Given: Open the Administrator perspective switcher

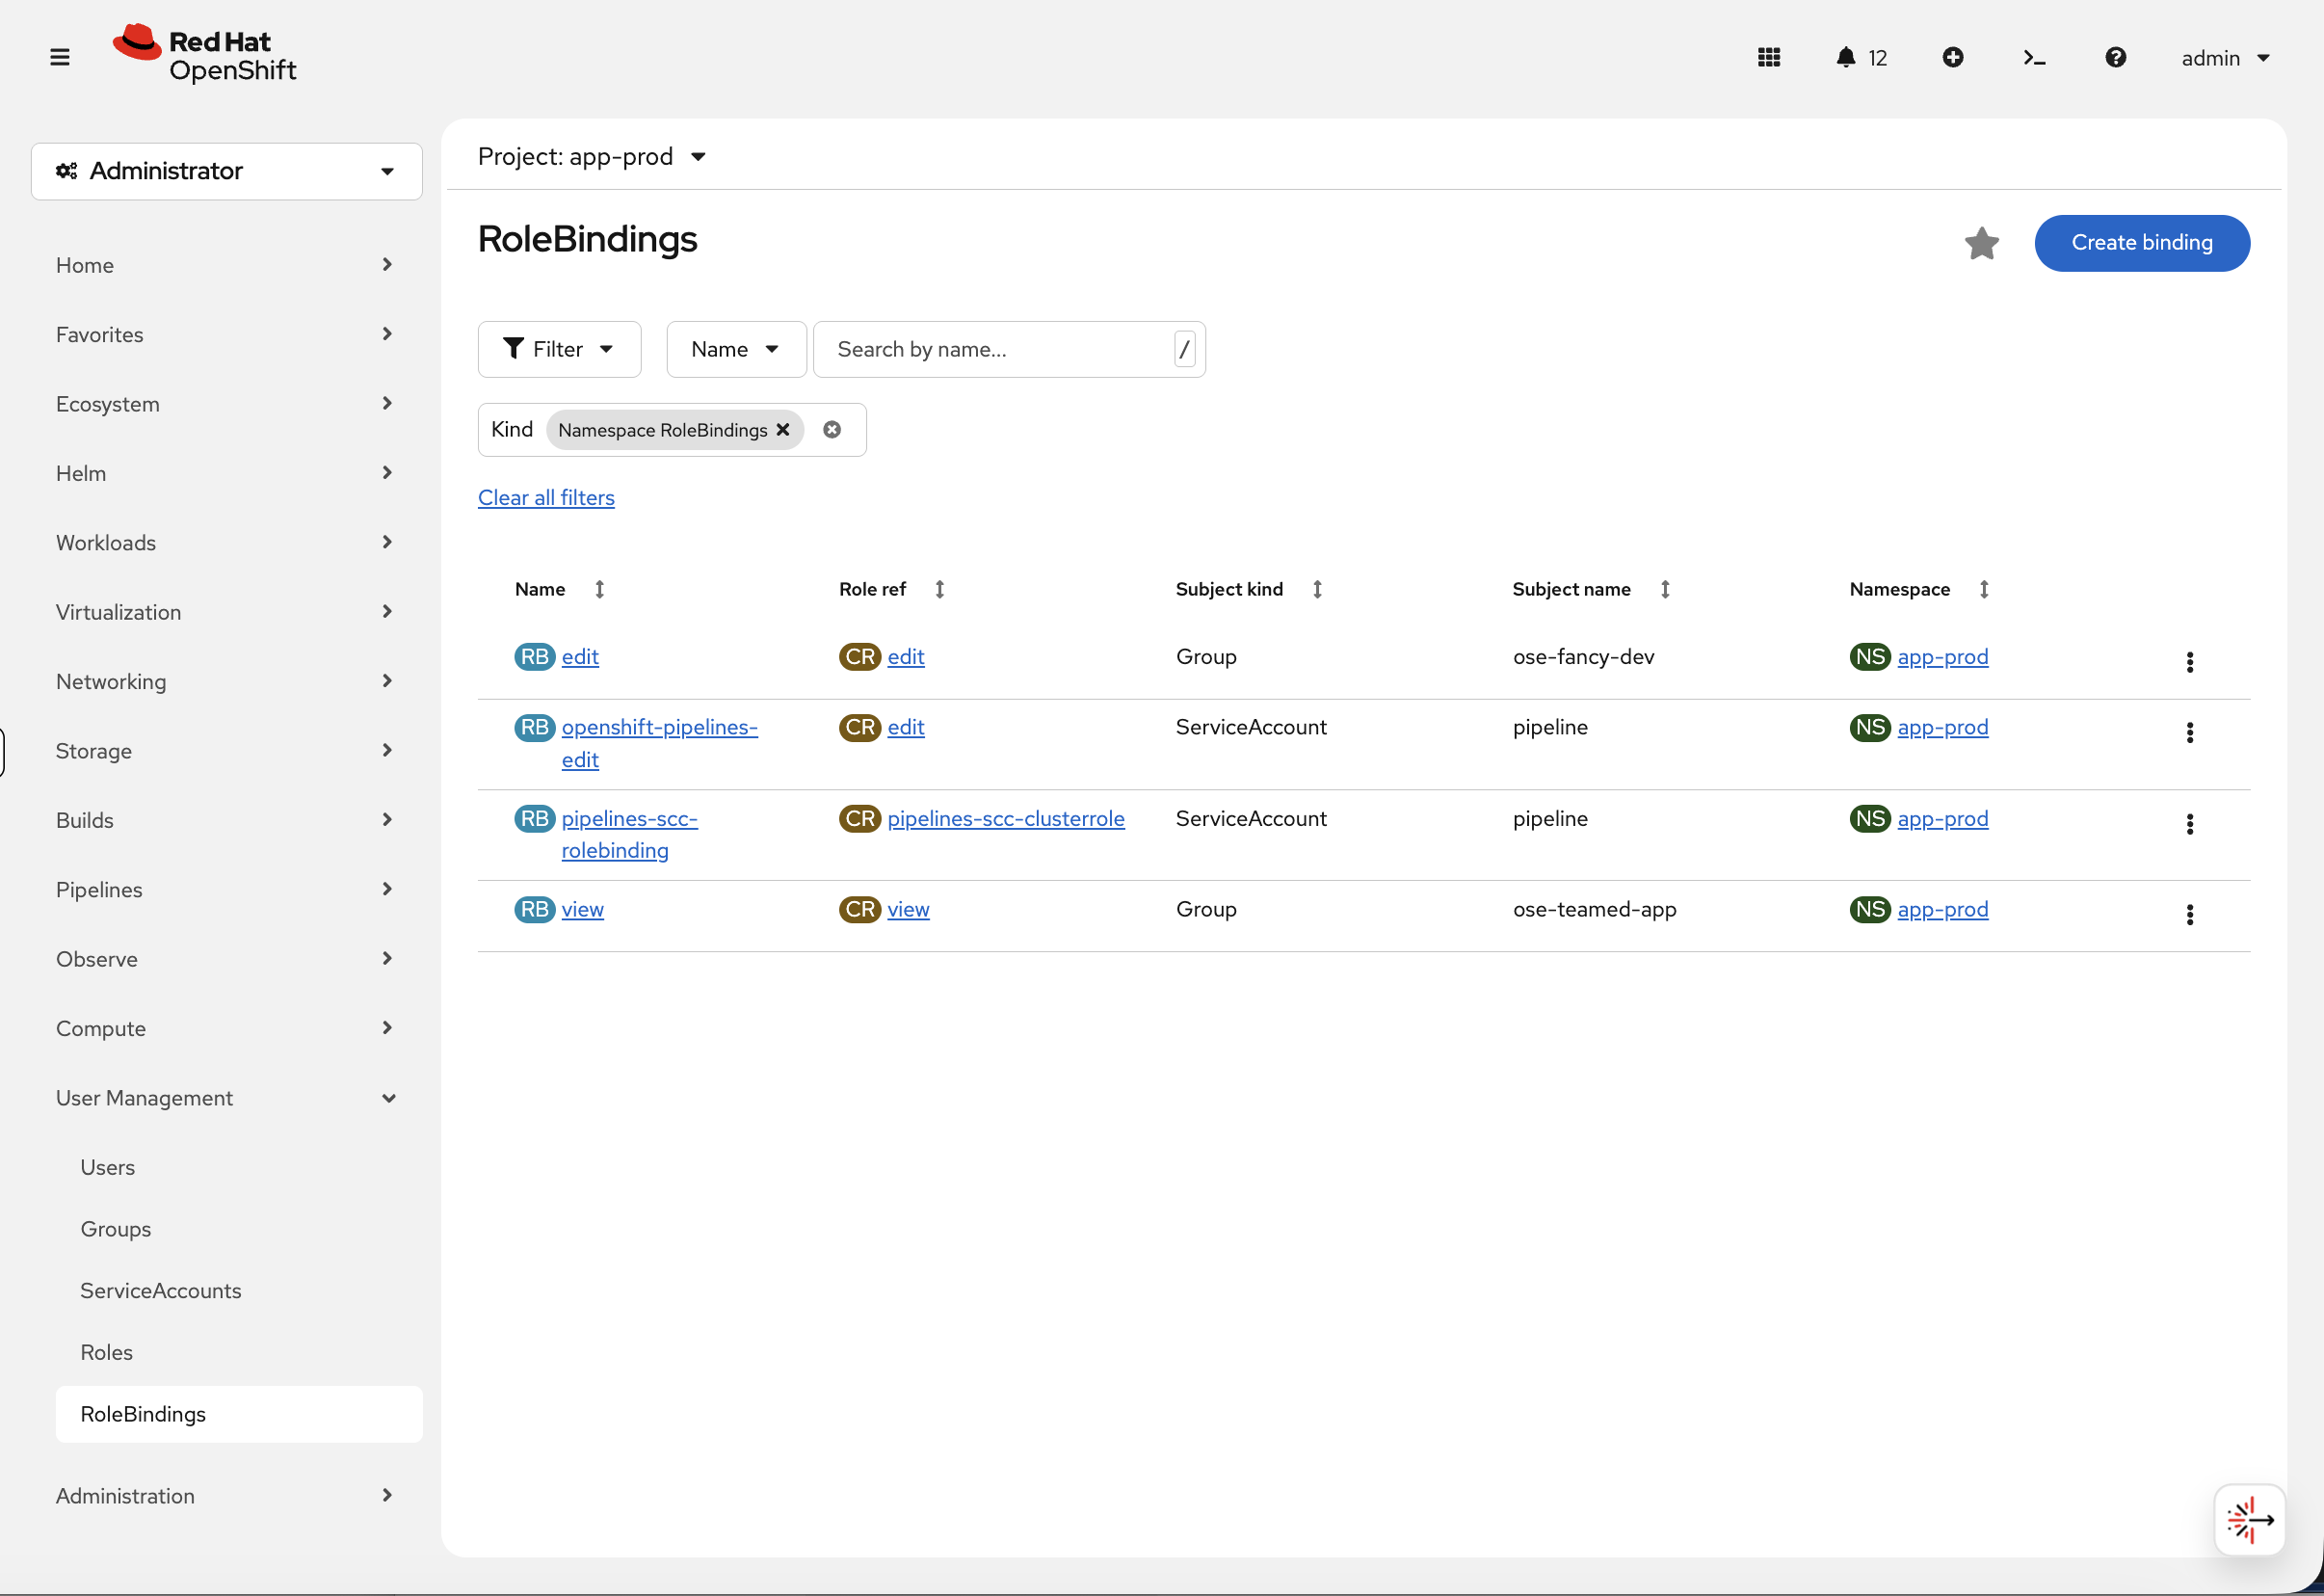Looking at the screenshot, I should (226, 171).
